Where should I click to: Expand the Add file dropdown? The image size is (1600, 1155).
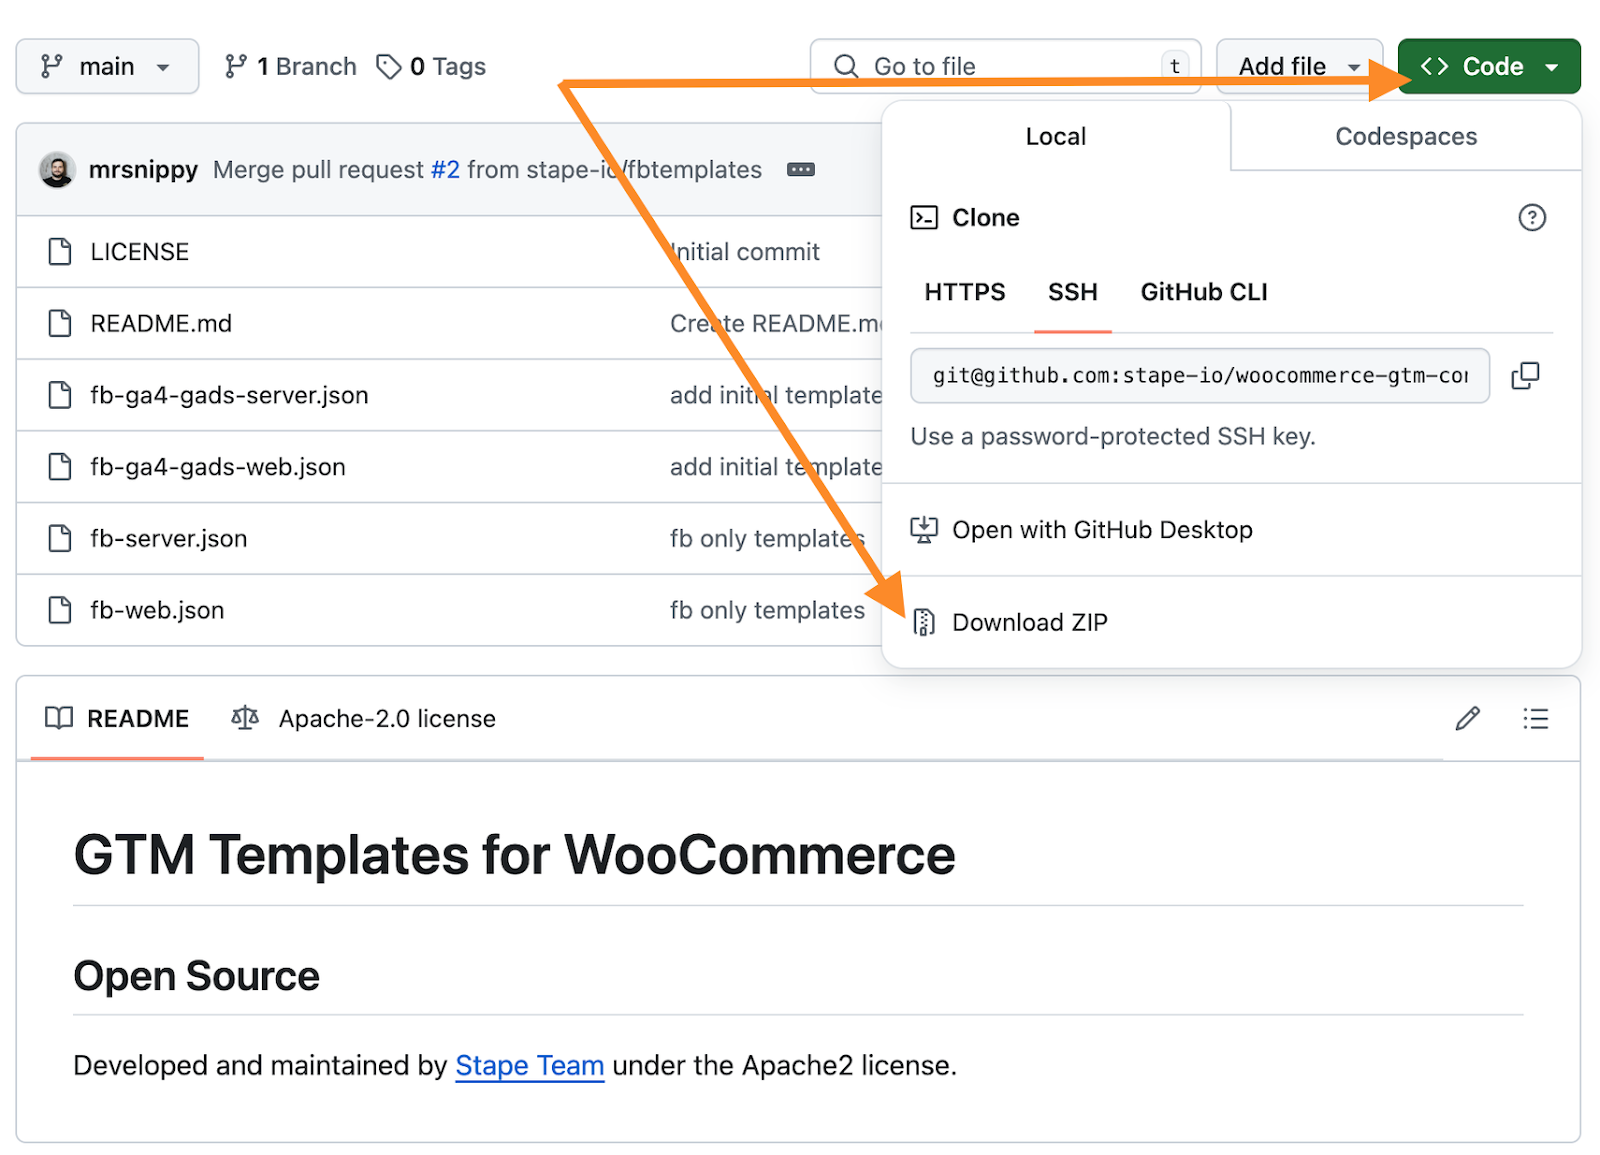pyautogui.click(x=1299, y=66)
